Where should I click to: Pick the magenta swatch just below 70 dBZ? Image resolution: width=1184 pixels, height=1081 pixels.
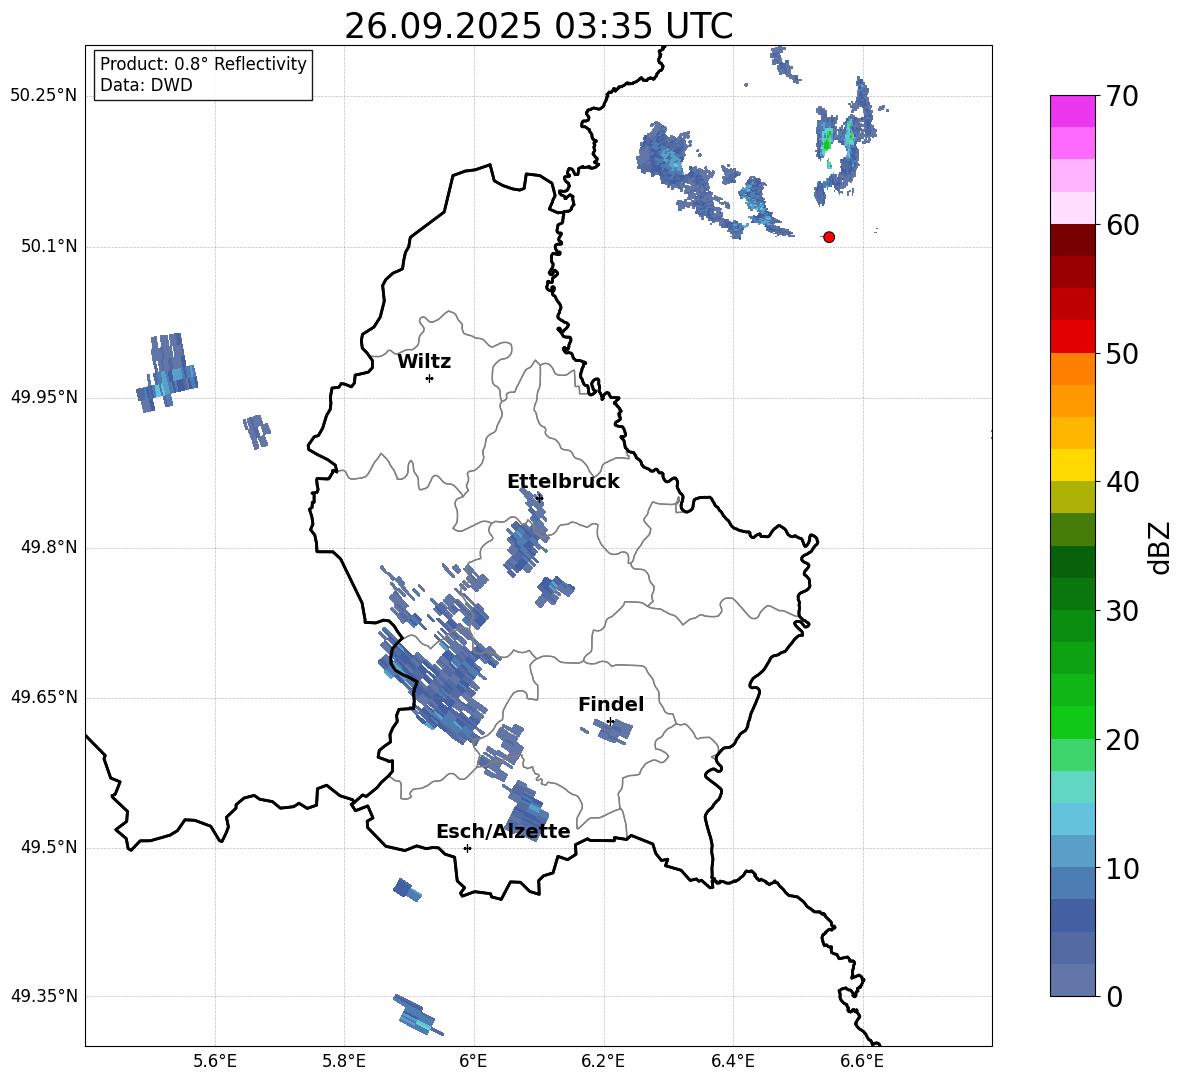pos(1072,111)
